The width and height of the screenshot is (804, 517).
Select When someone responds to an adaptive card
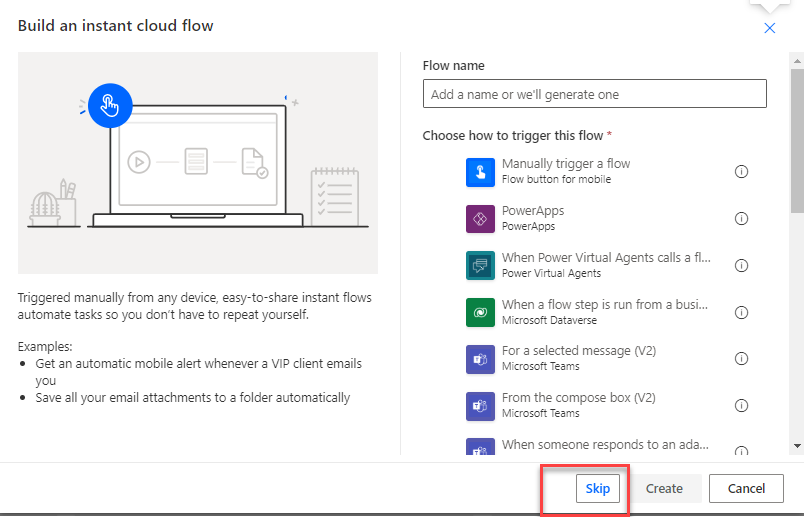click(x=607, y=445)
